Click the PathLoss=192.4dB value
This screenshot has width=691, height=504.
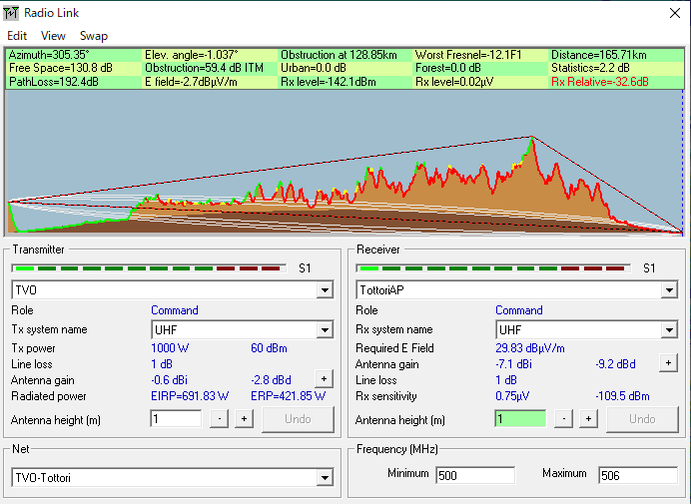click(54, 82)
